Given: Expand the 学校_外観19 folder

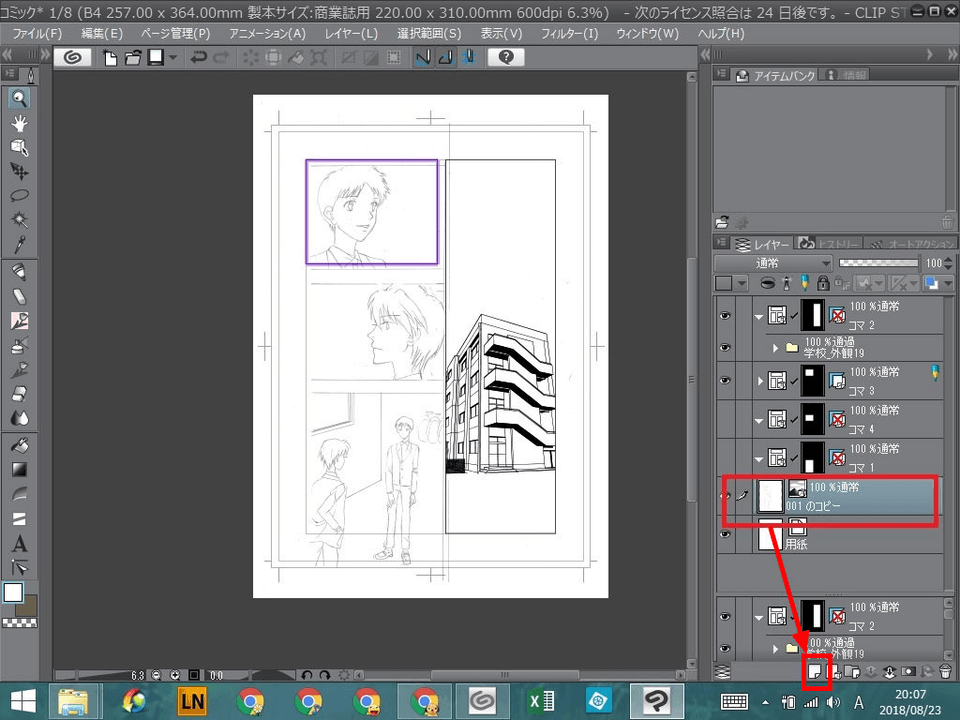Looking at the screenshot, I should click(774, 347).
